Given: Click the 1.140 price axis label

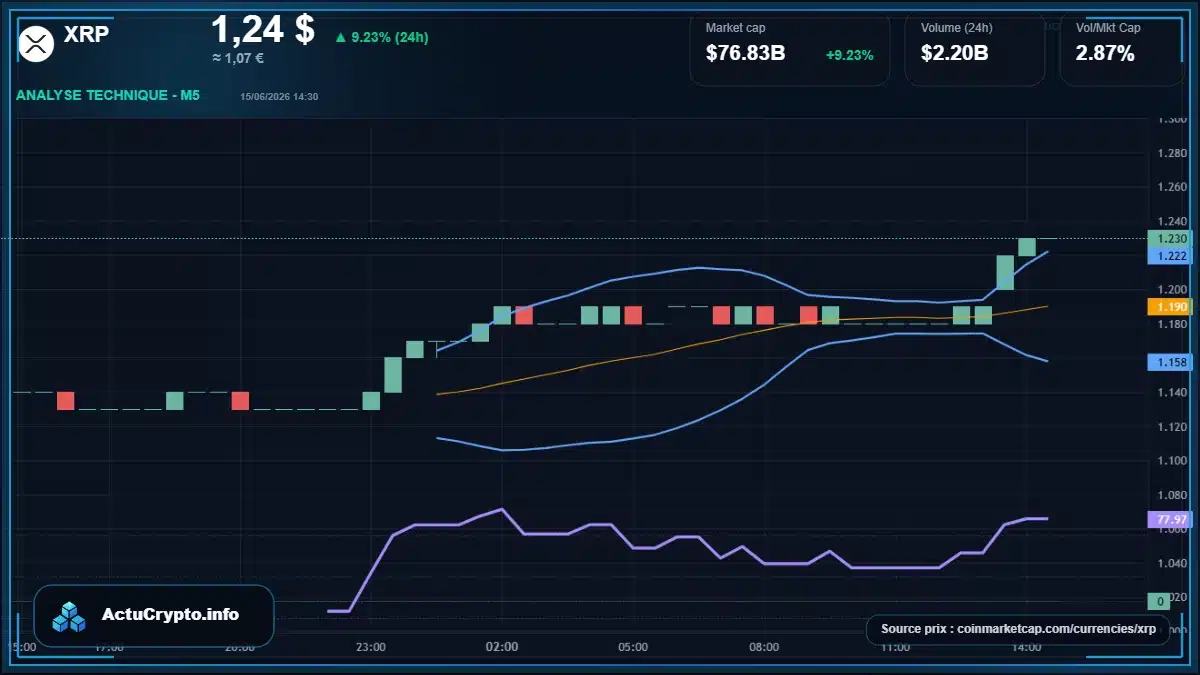Looking at the screenshot, I should pyautogui.click(x=1171, y=392).
